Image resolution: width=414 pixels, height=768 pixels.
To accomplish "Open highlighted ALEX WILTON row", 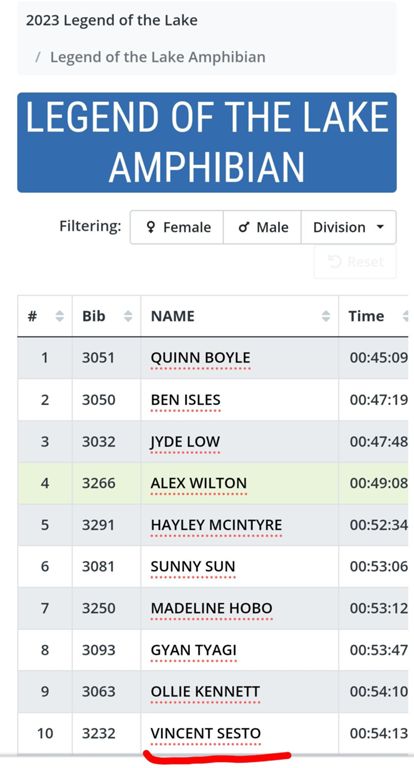I will (213, 483).
